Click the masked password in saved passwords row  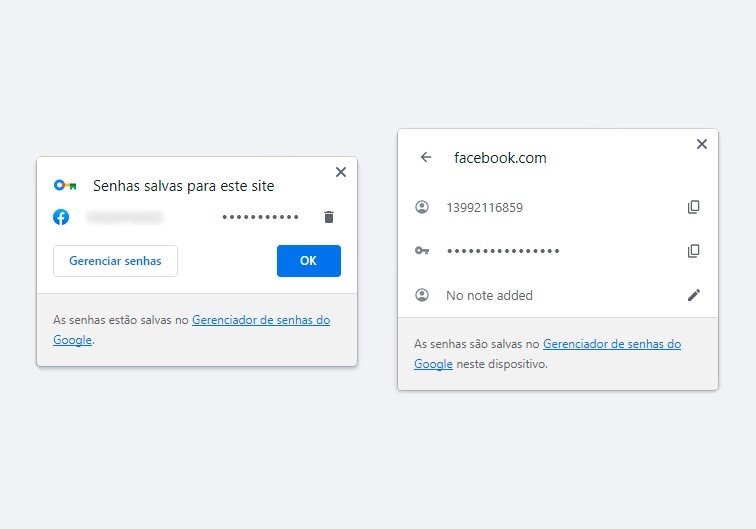coord(260,217)
